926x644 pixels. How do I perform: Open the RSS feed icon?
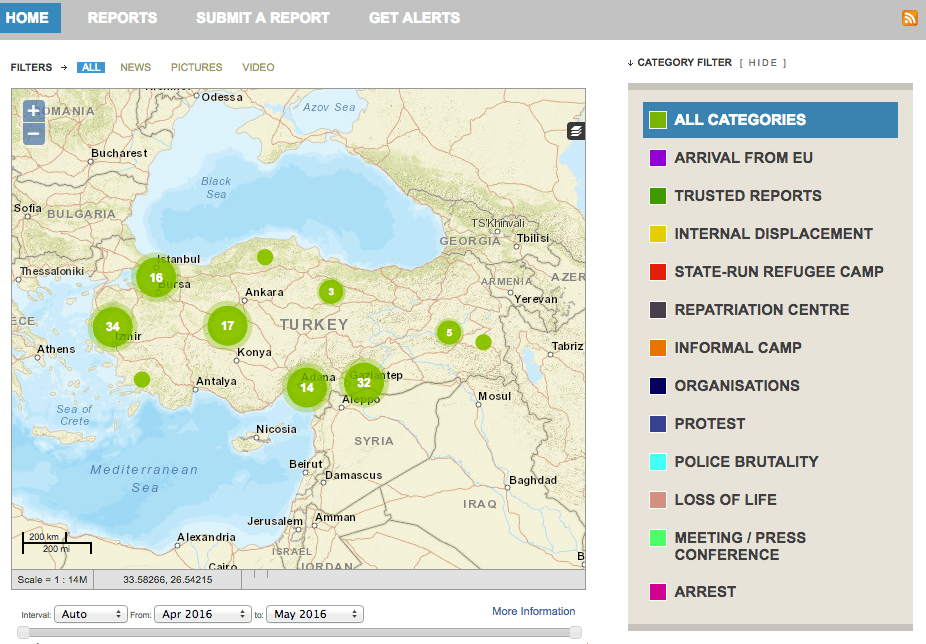coord(910,18)
